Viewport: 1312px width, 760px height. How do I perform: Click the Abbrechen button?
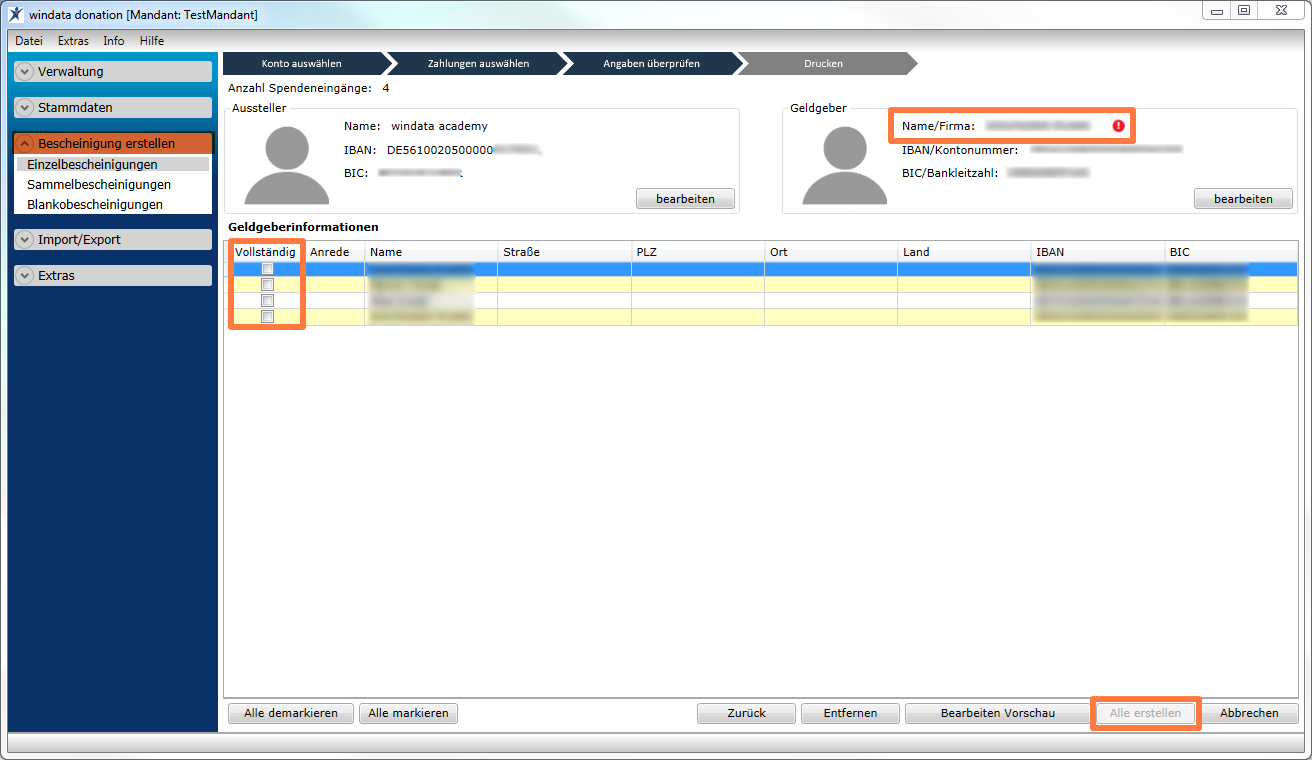[x=1249, y=713]
